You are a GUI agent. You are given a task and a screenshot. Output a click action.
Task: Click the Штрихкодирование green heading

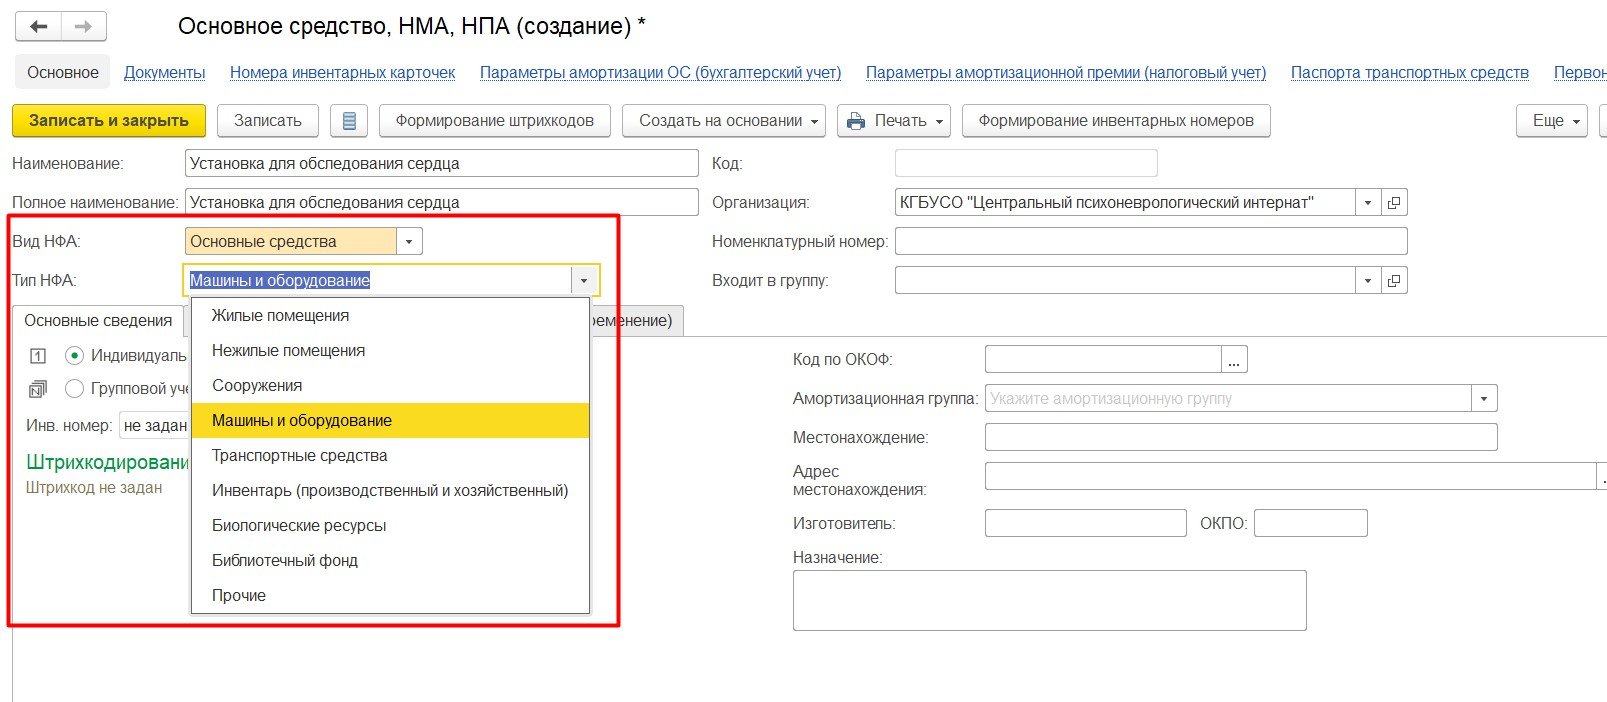(108, 462)
